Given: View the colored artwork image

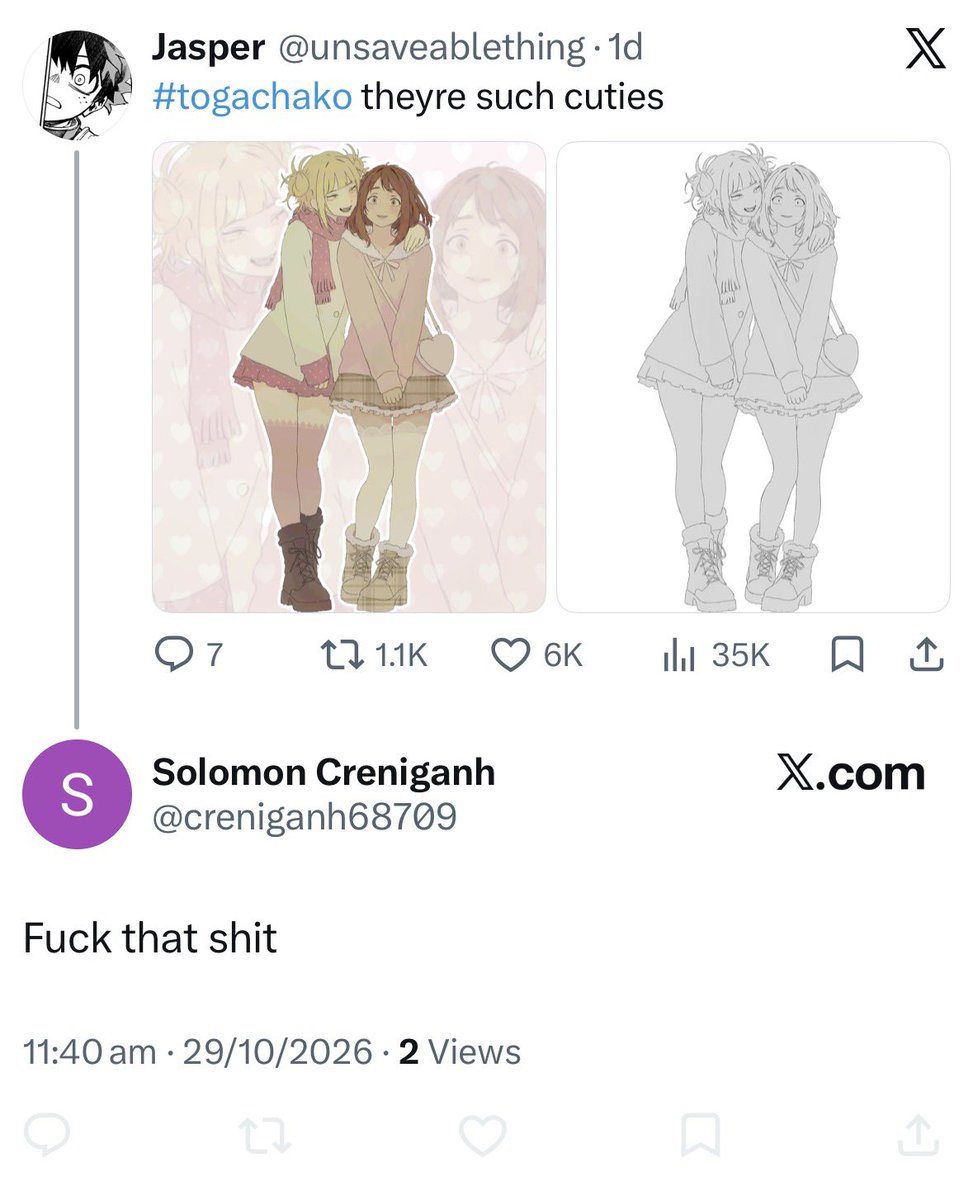Looking at the screenshot, I should point(349,377).
